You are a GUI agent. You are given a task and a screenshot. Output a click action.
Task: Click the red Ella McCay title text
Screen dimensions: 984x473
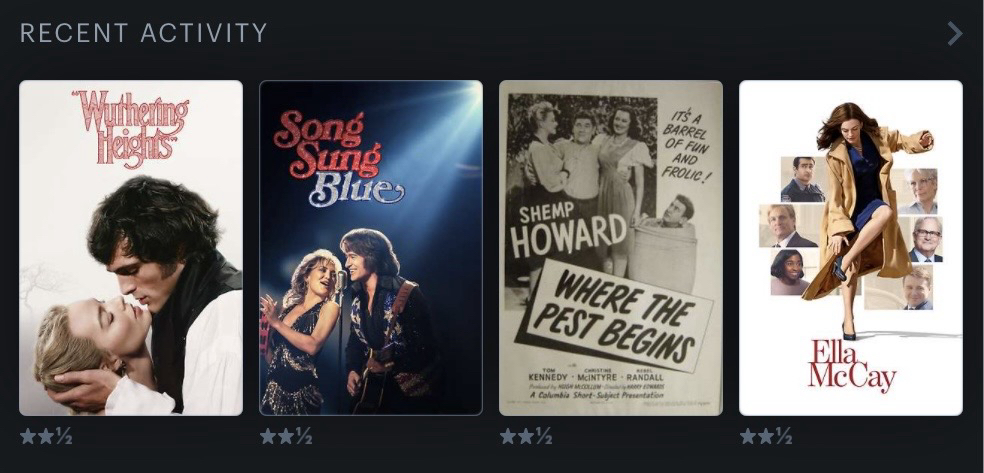851,366
